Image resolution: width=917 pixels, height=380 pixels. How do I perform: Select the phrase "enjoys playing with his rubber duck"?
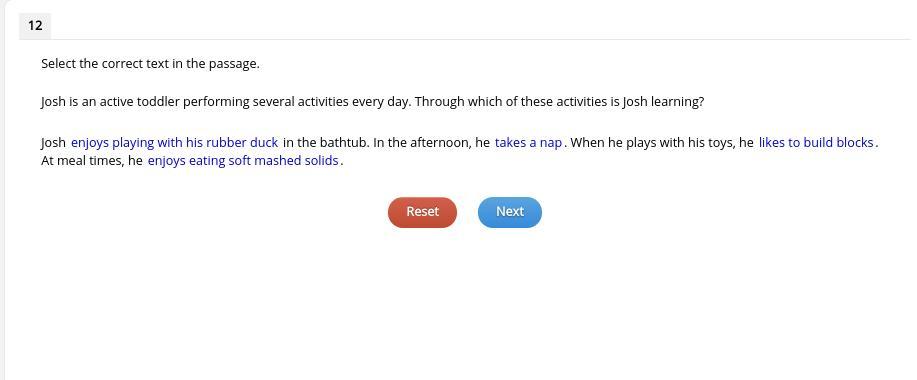(174, 143)
